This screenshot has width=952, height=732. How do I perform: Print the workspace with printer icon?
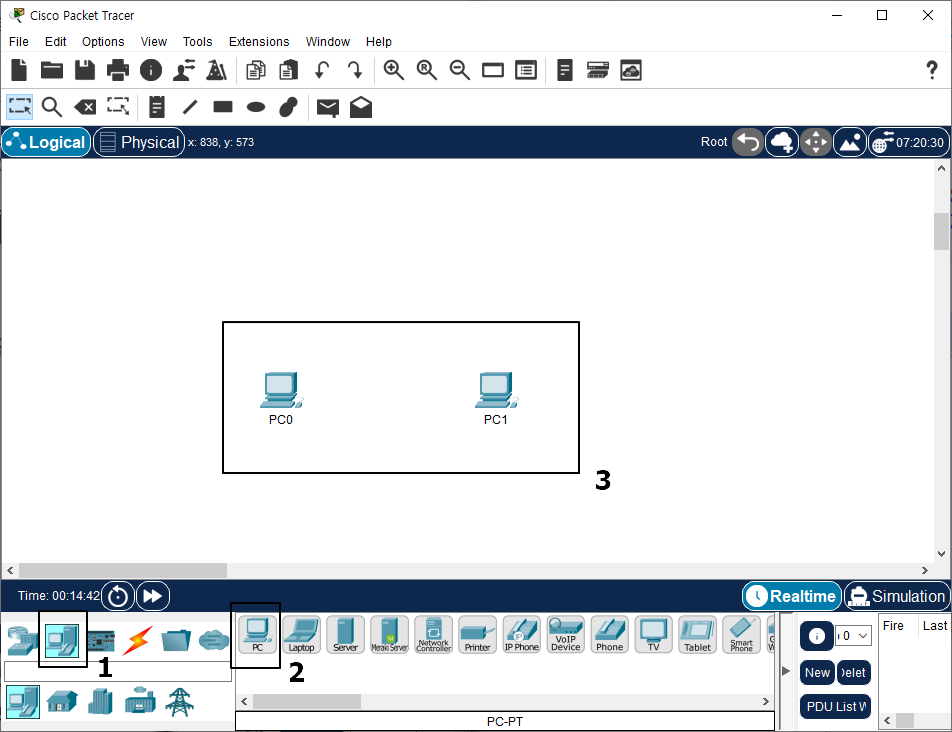click(x=118, y=70)
